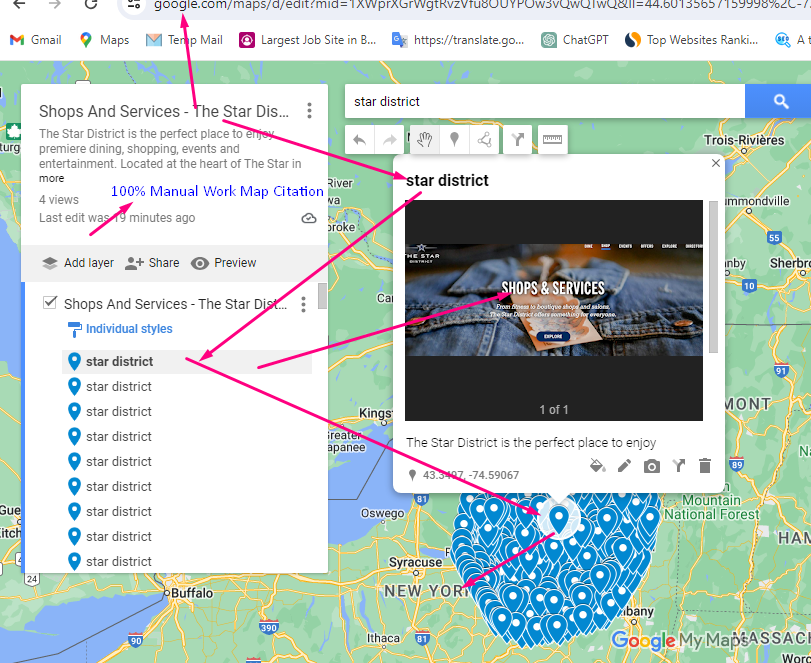Viewport: 811px width, 663px height.
Task: Open the map title three-dot menu
Action: pos(310,111)
